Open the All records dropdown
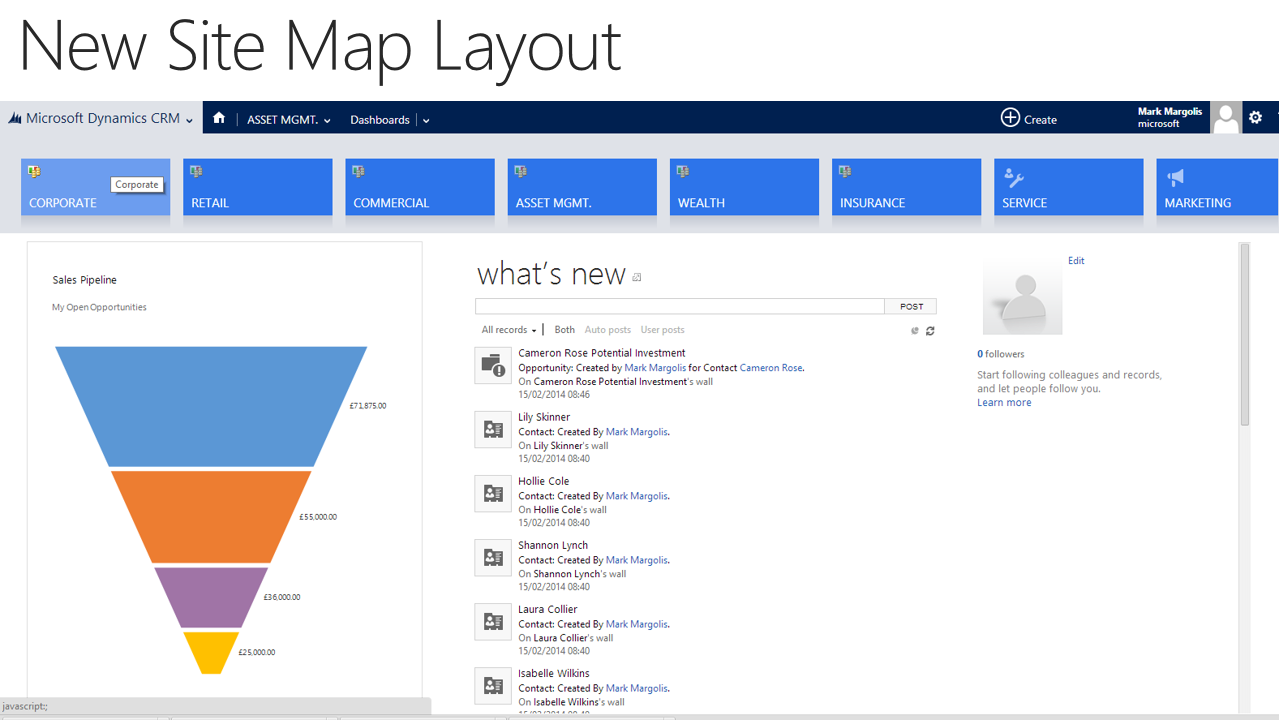 coord(509,330)
